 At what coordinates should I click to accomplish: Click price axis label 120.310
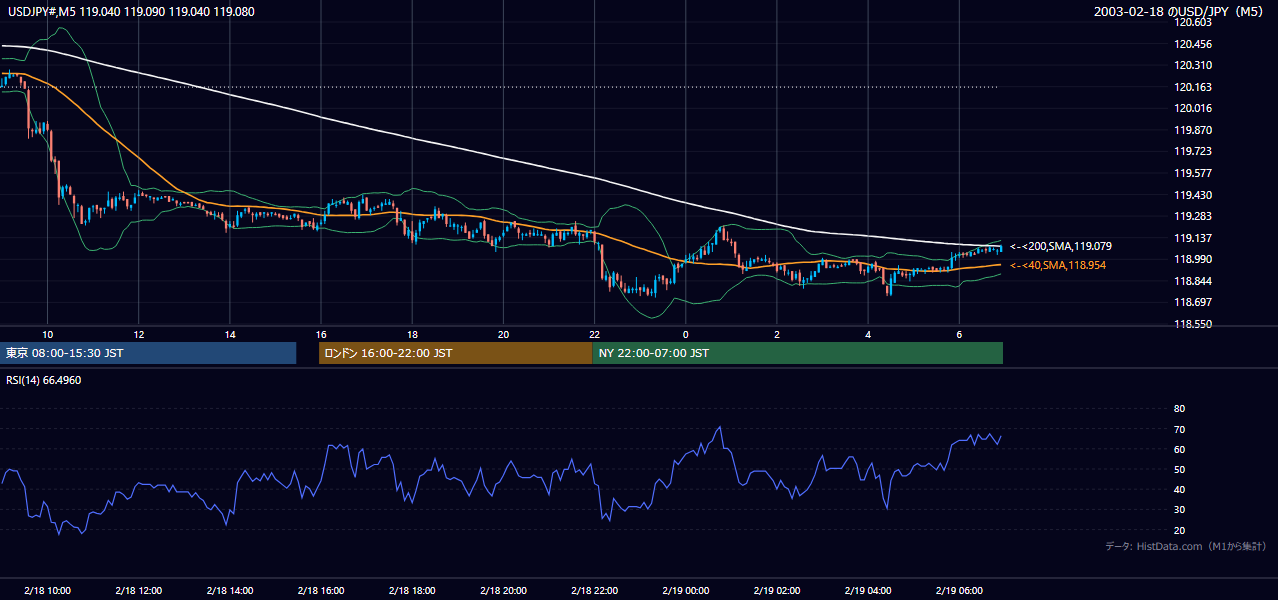[1194, 65]
